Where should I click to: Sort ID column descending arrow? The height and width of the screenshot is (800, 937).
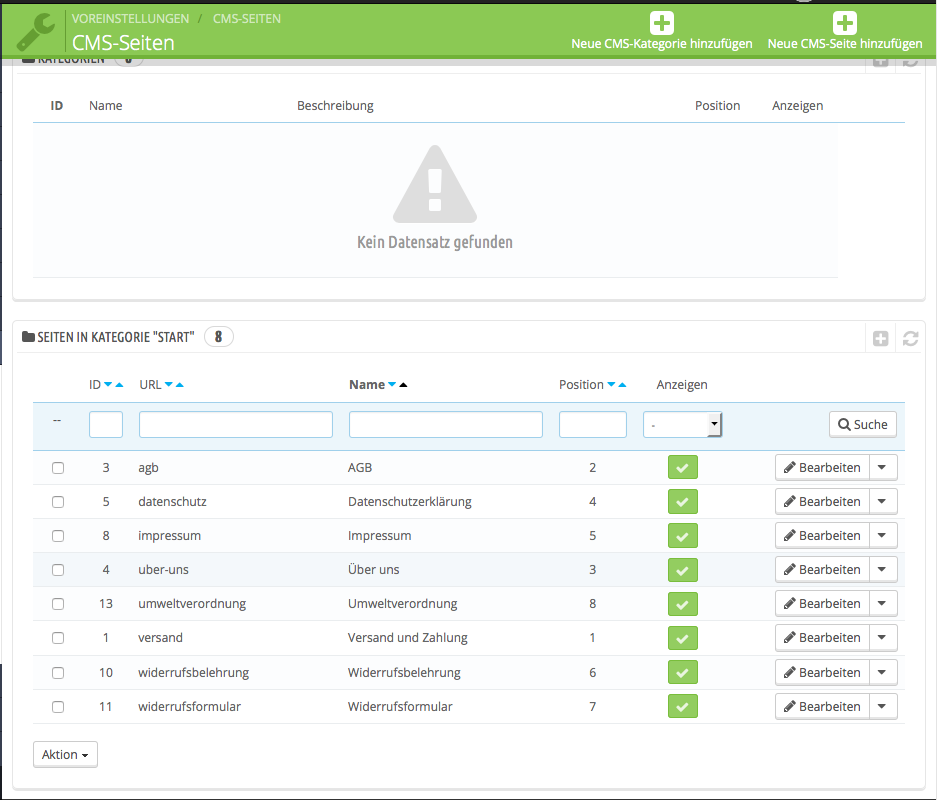(108, 385)
